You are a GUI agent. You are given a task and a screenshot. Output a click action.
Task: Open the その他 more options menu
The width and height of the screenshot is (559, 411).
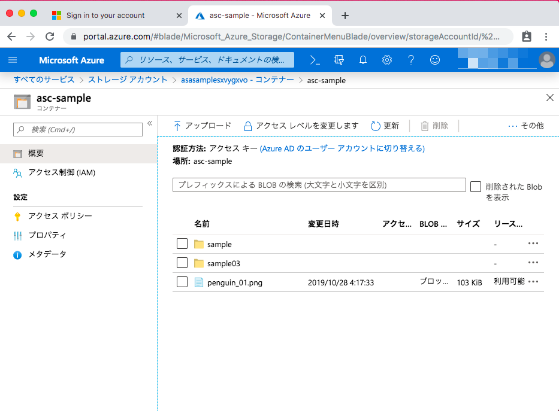tap(526, 125)
